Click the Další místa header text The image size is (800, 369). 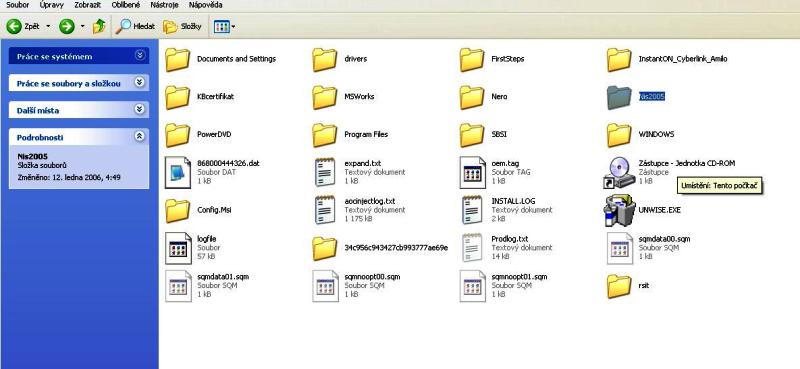38,110
